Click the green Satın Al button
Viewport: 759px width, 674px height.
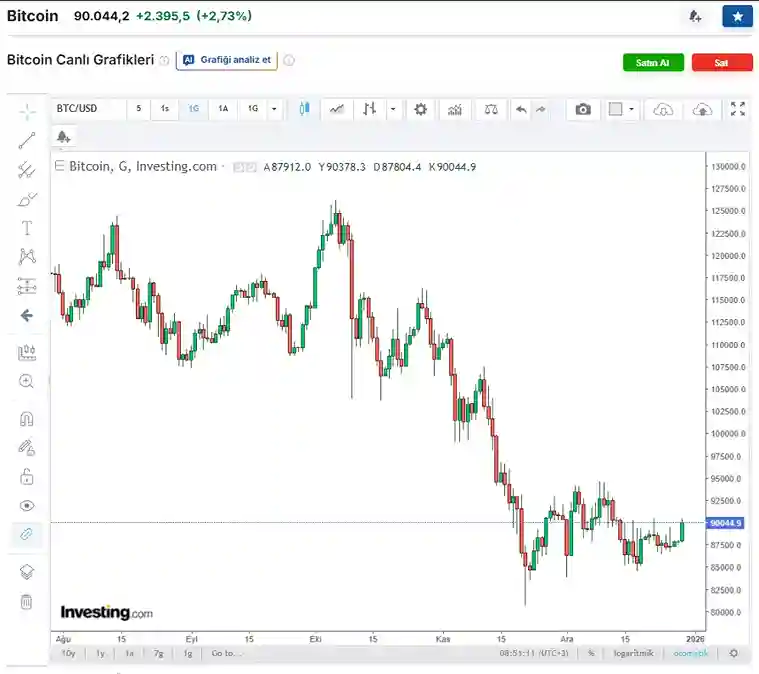point(653,62)
